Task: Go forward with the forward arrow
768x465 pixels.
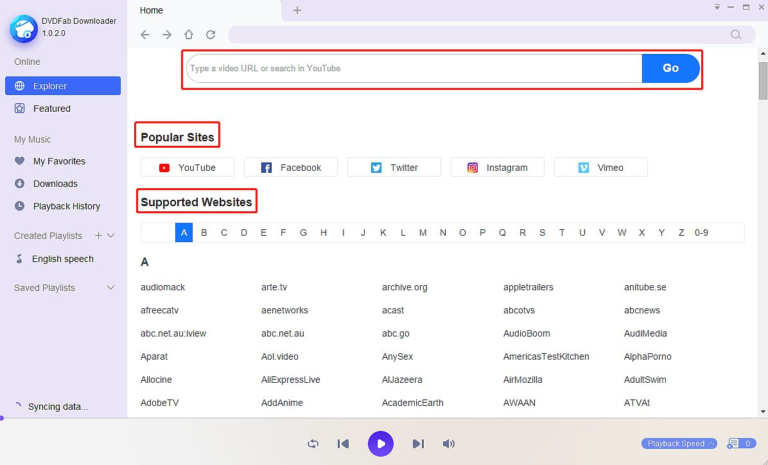Action: [x=167, y=35]
